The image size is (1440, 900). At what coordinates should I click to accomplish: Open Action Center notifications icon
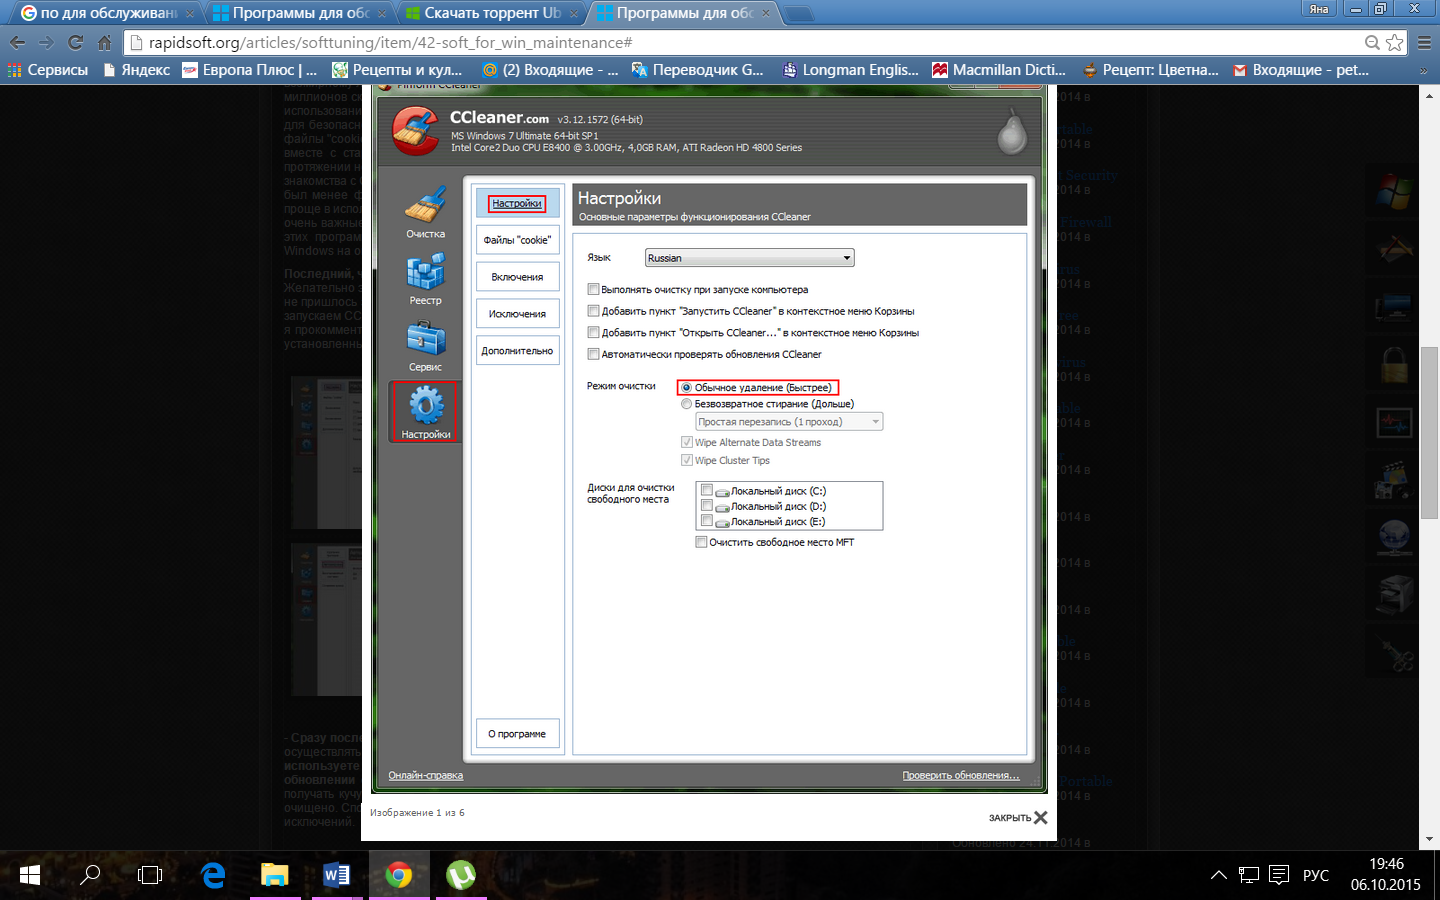(1279, 875)
